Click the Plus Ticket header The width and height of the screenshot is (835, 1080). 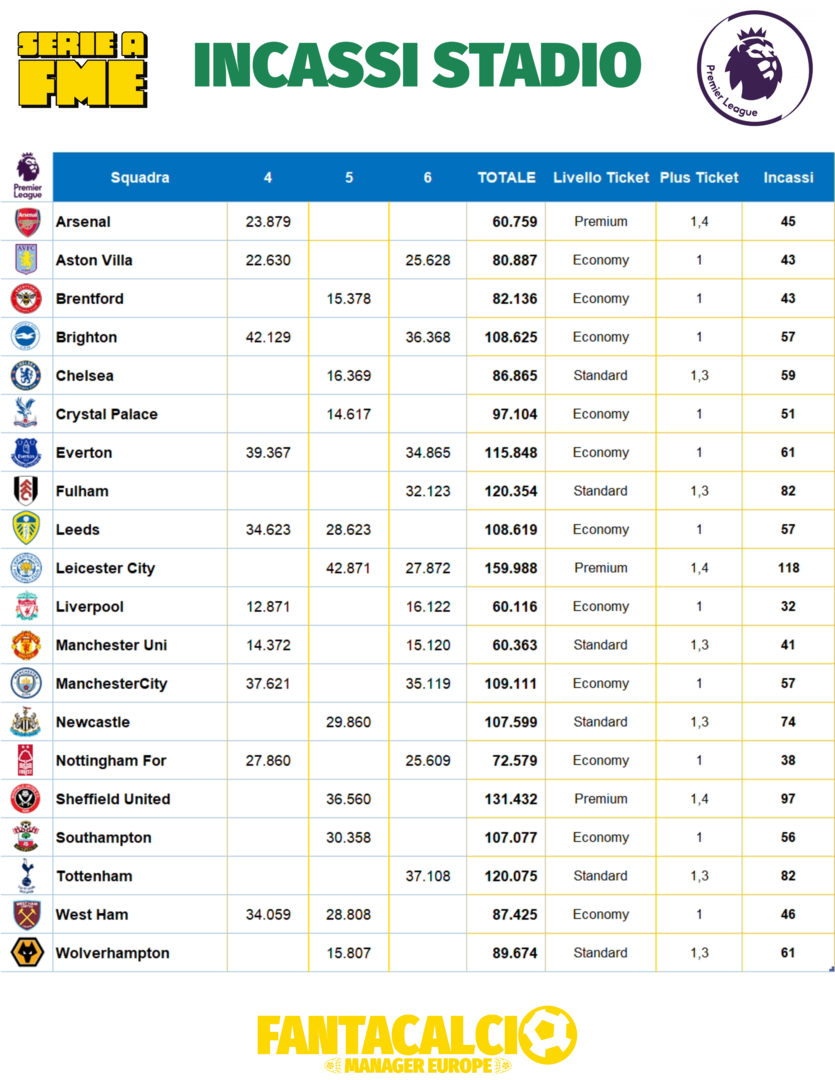(699, 178)
